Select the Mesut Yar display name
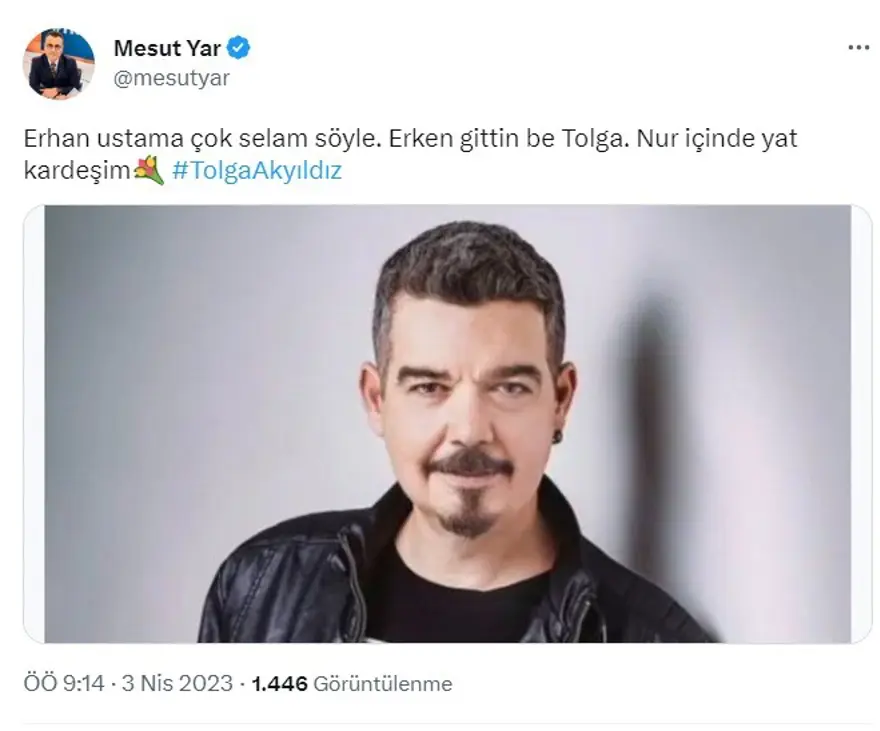Image resolution: width=880 pixels, height=731 pixels. click(x=167, y=48)
